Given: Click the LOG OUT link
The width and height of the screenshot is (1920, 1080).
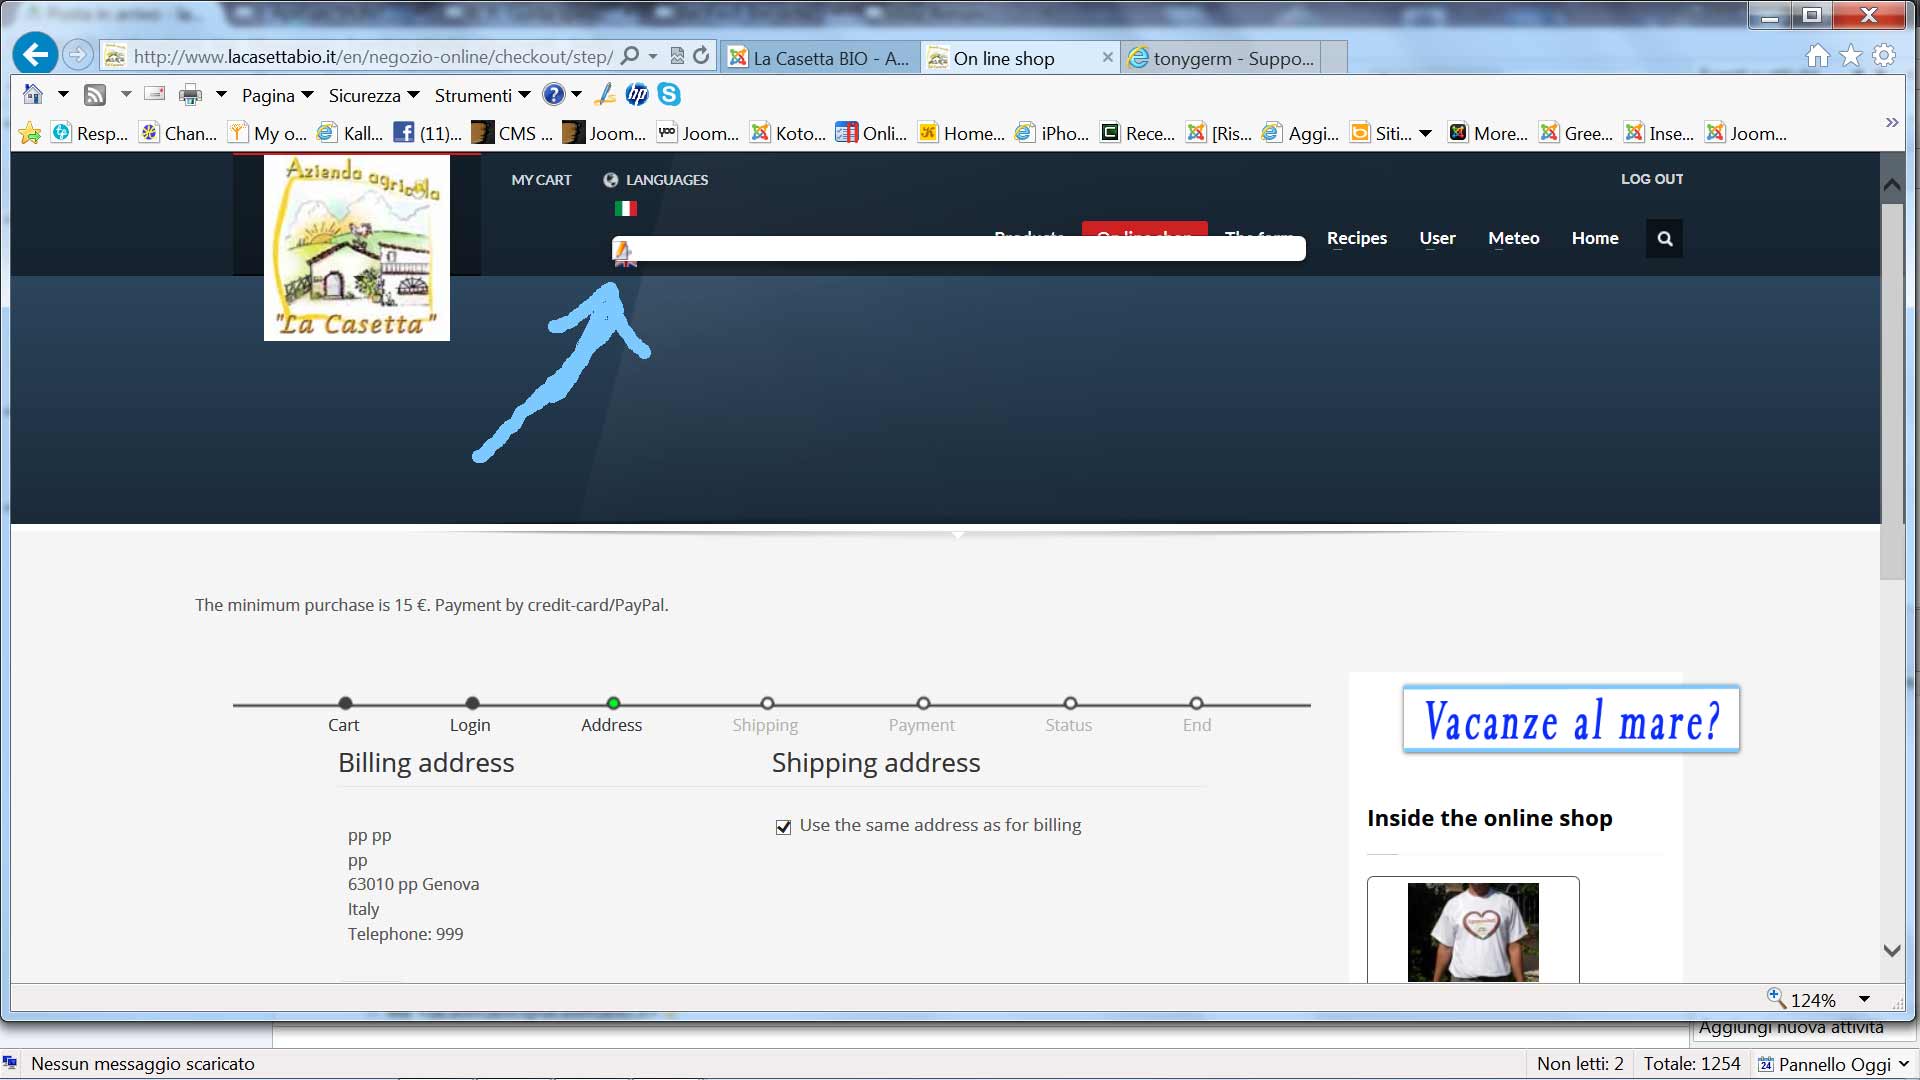Looking at the screenshot, I should [x=1651, y=179].
